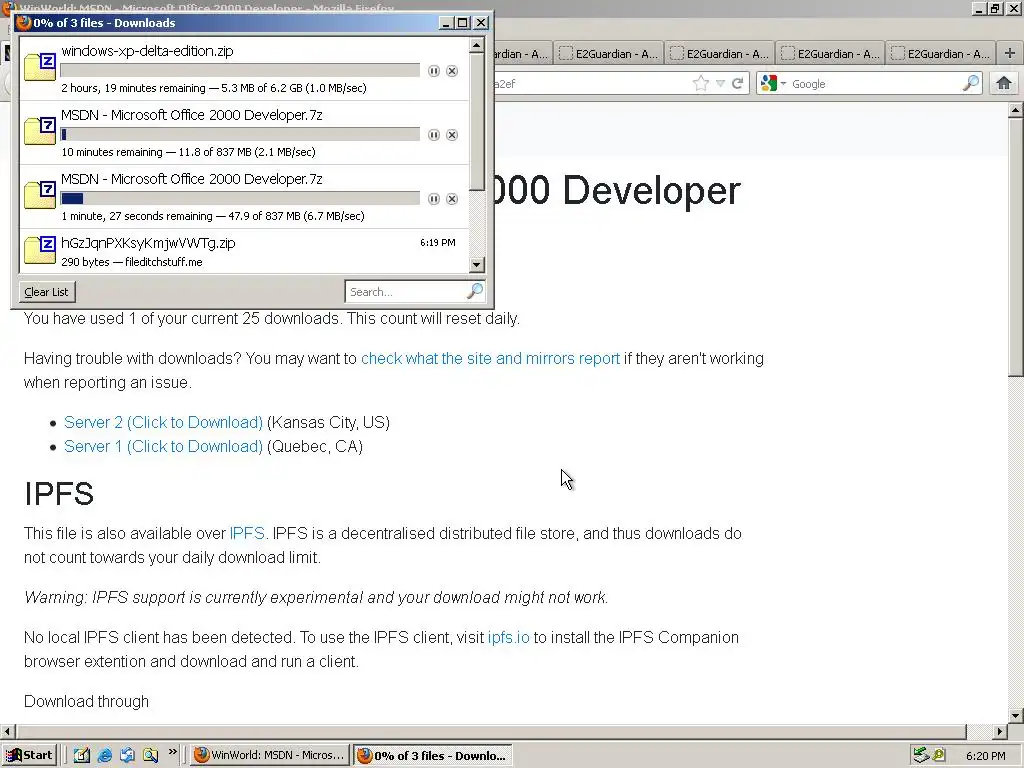
Task: Click the Downloads list scroll up arrow
Action: click(x=477, y=45)
